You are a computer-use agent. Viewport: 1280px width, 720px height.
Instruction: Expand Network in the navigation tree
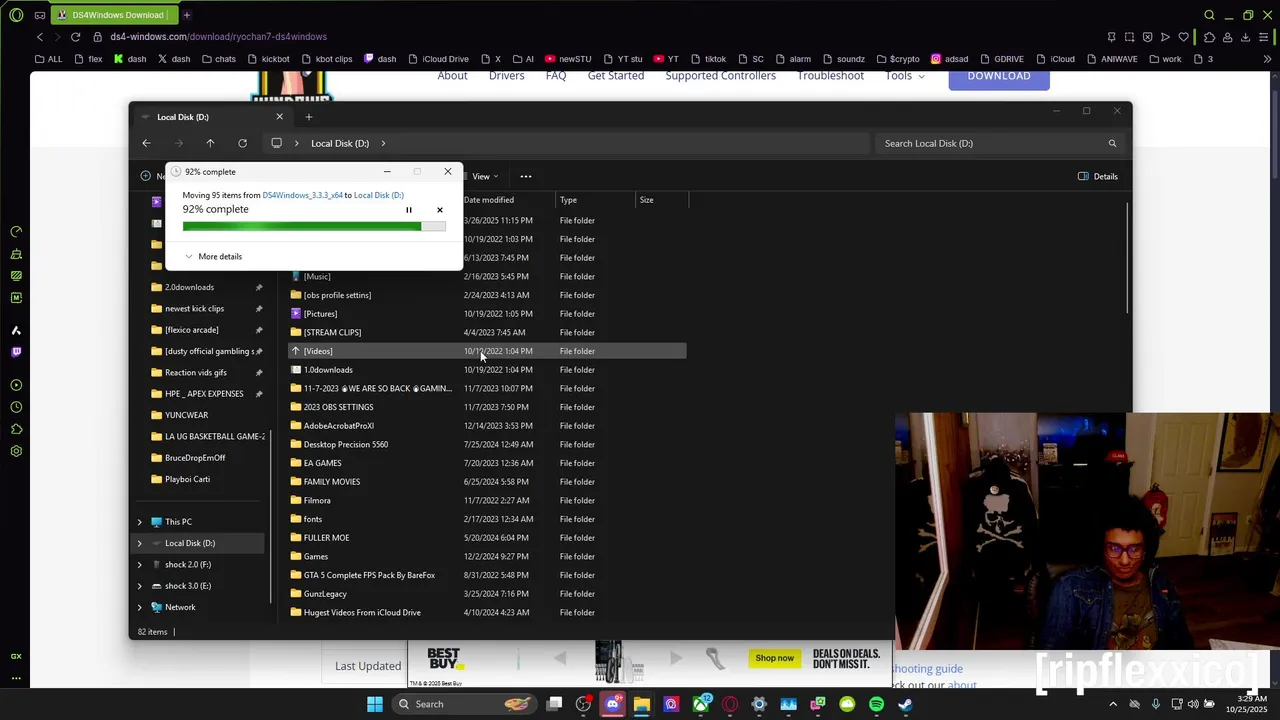click(139, 607)
